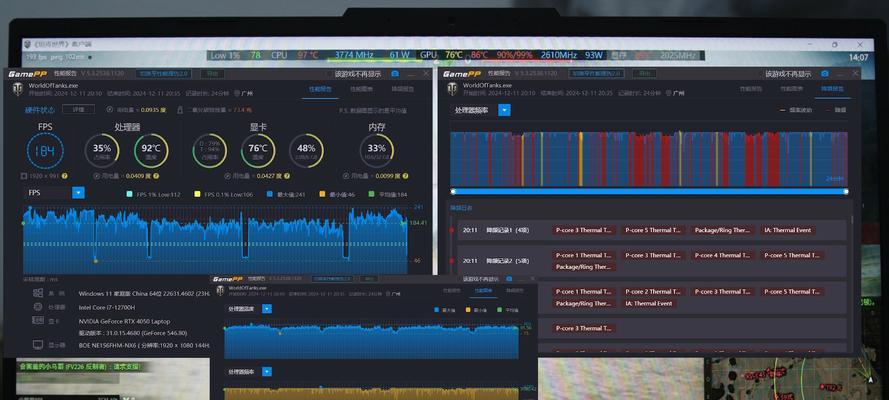Click 导出 export button in bottom GamePP window
889x400 pixels.
(369, 279)
